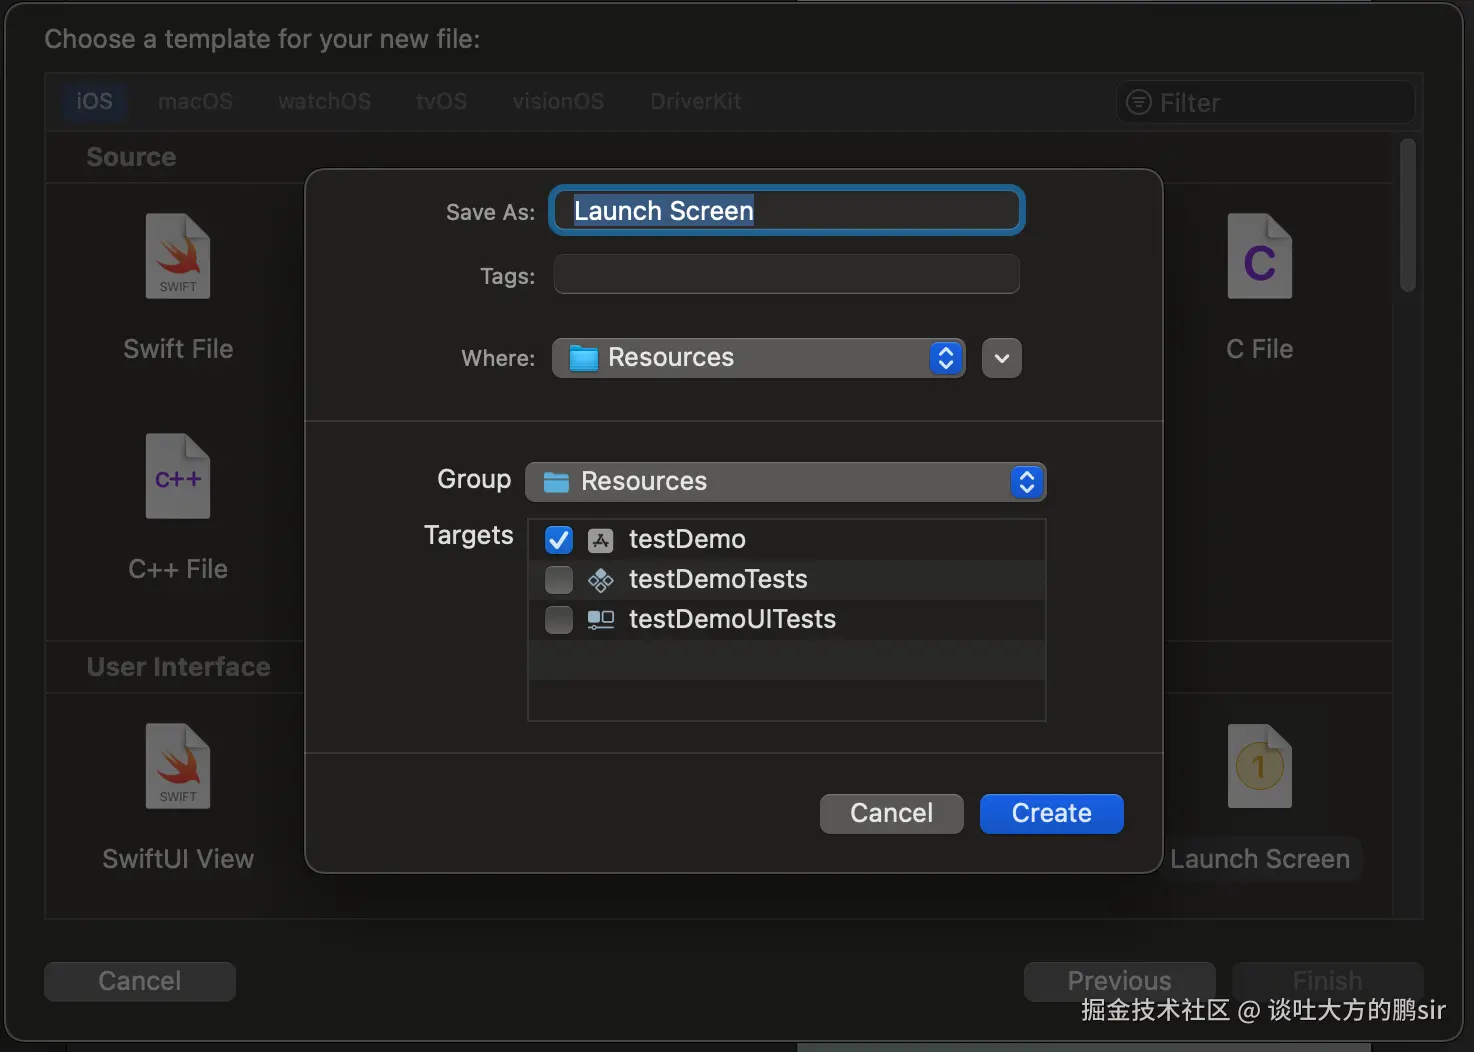Switch to the visionOS platform tab
Image resolution: width=1474 pixels, height=1052 pixels.
click(x=558, y=101)
